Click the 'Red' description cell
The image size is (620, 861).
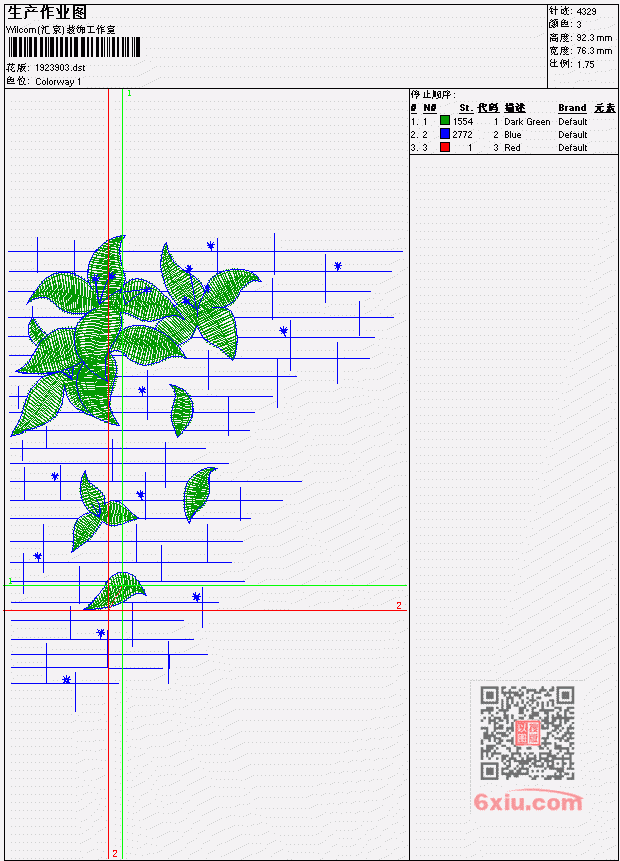512,148
